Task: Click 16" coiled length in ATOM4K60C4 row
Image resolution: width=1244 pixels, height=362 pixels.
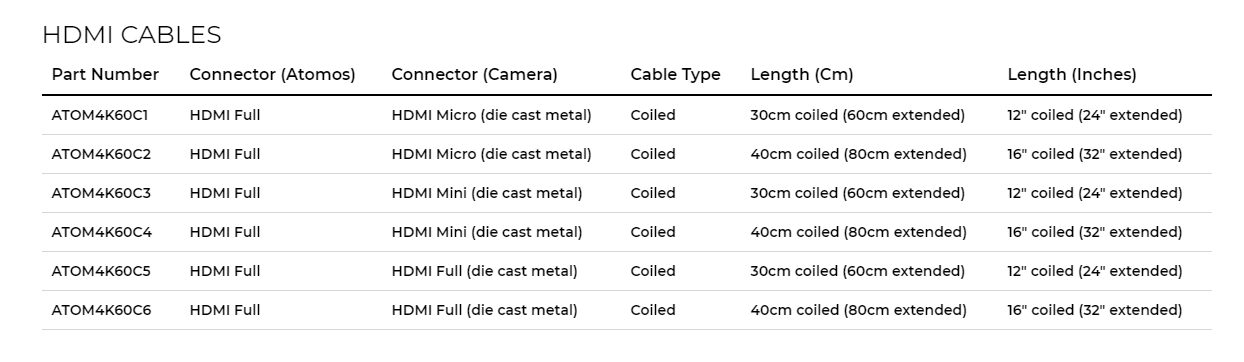Action: [1095, 232]
